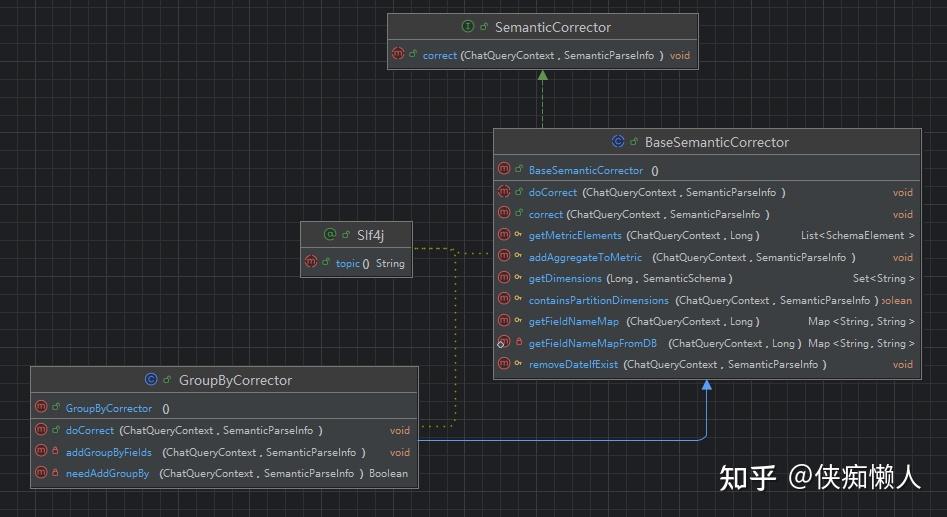Click the method icon on Slf4j topic row
The image size is (947, 517).
pos(311,261)
